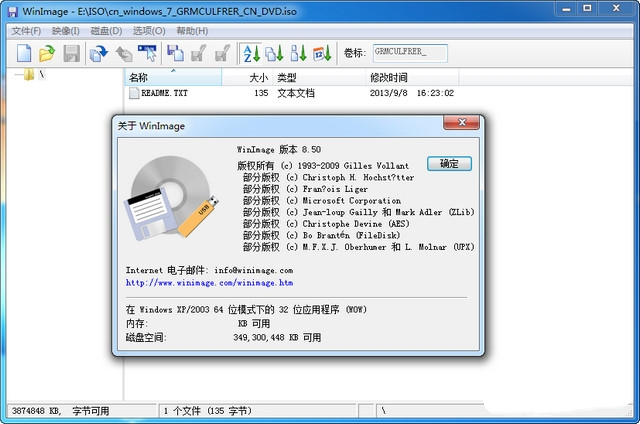Open the 帮助(H) menu

[192, 31]
